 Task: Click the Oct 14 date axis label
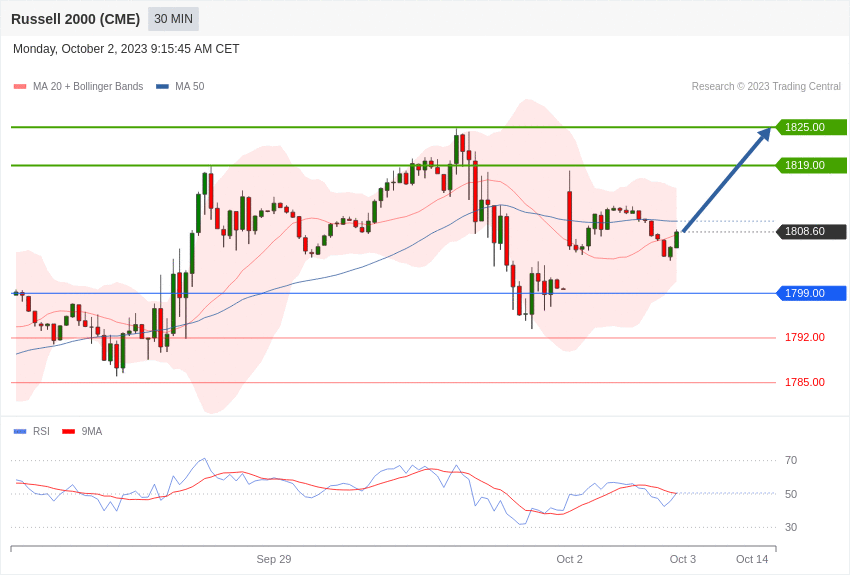pos(752,559)
